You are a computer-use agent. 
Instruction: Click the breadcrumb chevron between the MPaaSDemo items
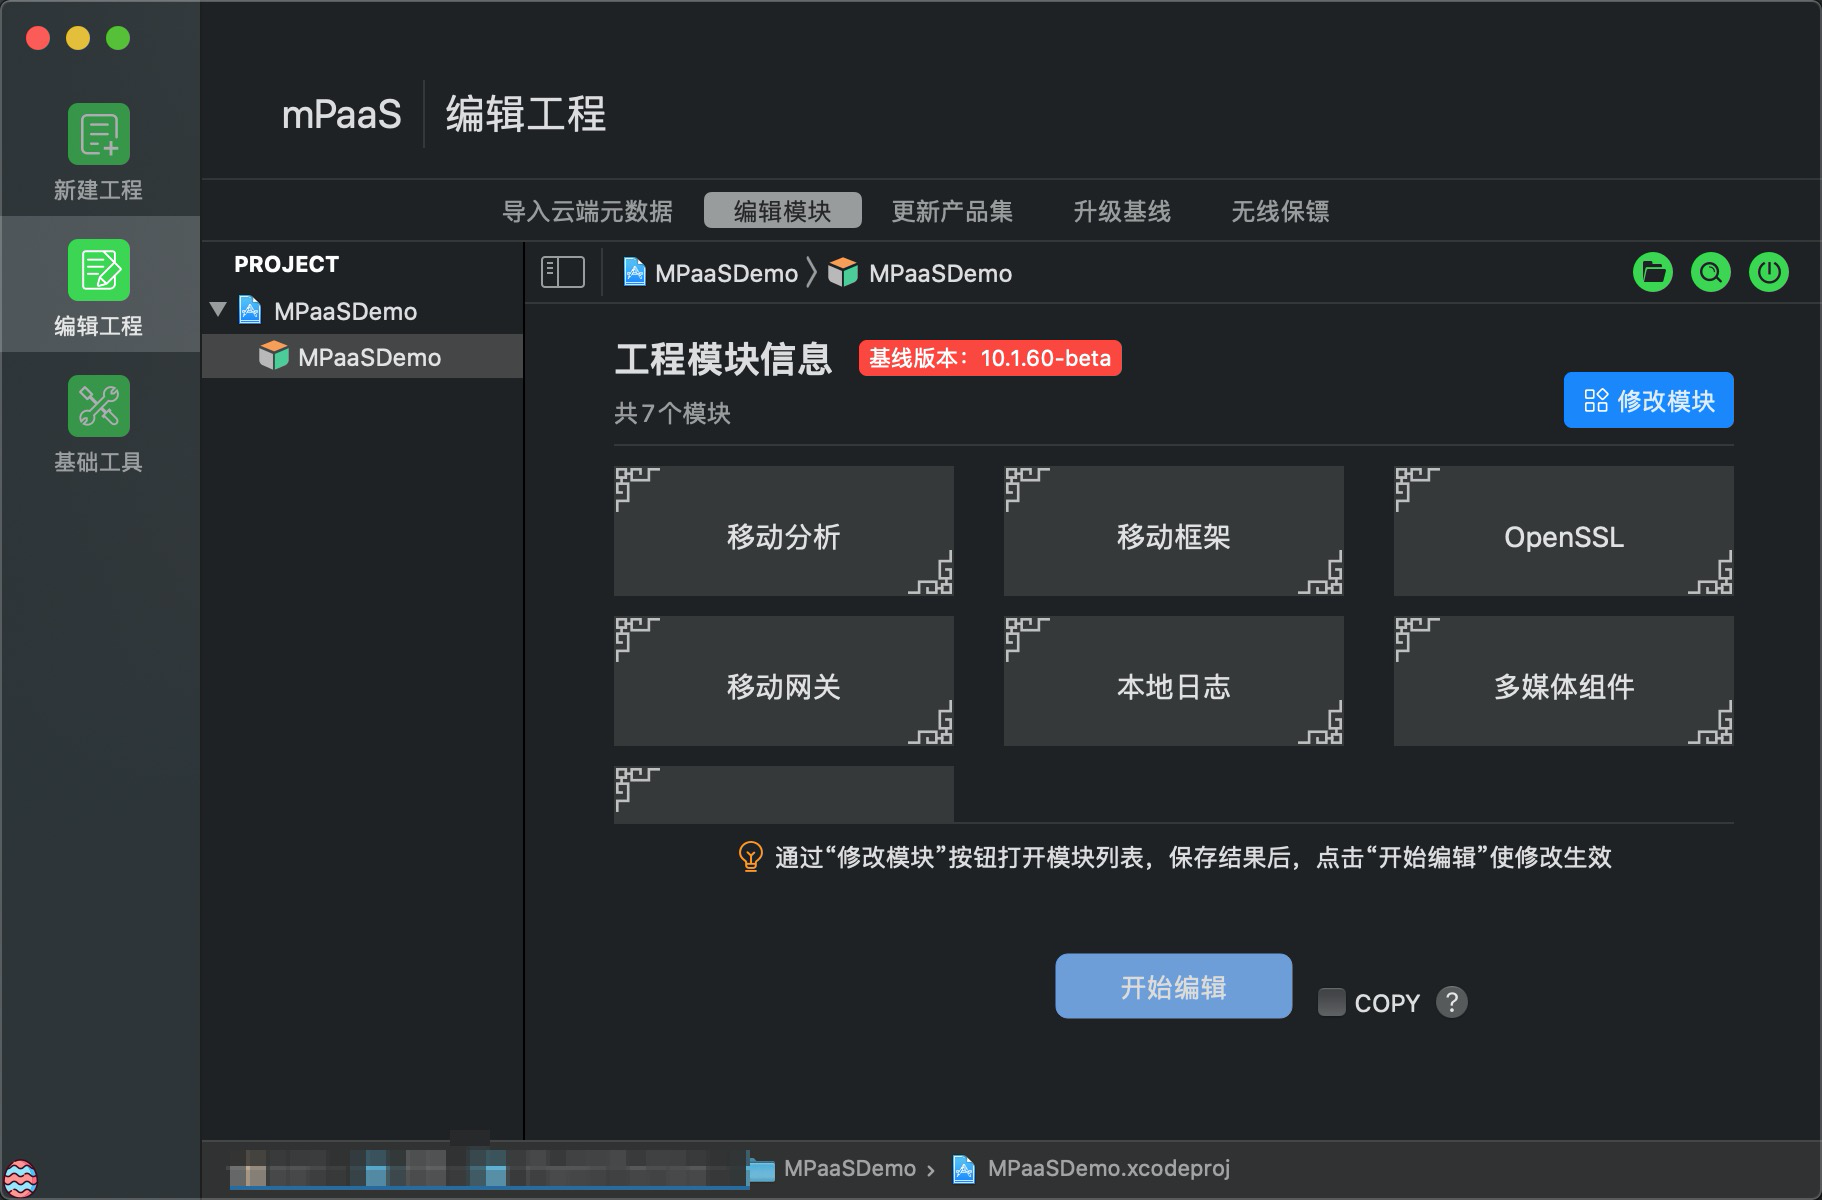(810, 272)
